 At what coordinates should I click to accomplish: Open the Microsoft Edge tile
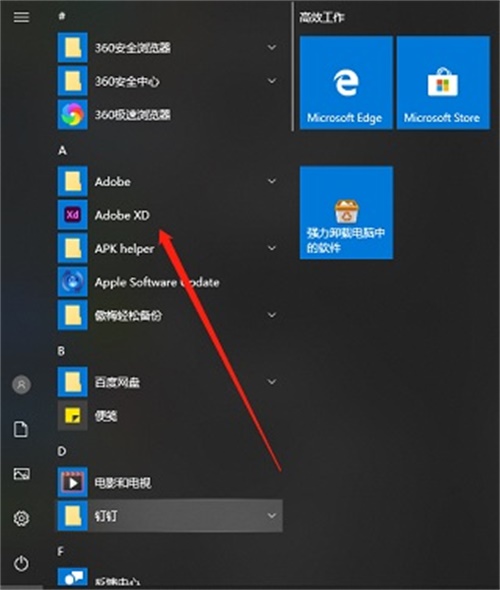(x=346, y=83)
